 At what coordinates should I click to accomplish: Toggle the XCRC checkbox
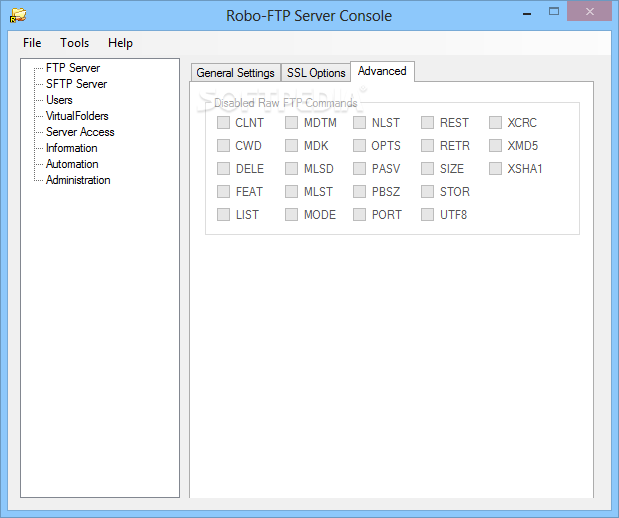495,122
